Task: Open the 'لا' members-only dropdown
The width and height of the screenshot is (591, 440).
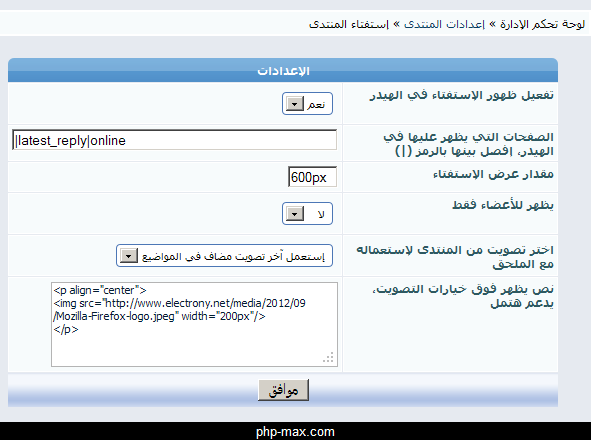Action: (307, 214)
